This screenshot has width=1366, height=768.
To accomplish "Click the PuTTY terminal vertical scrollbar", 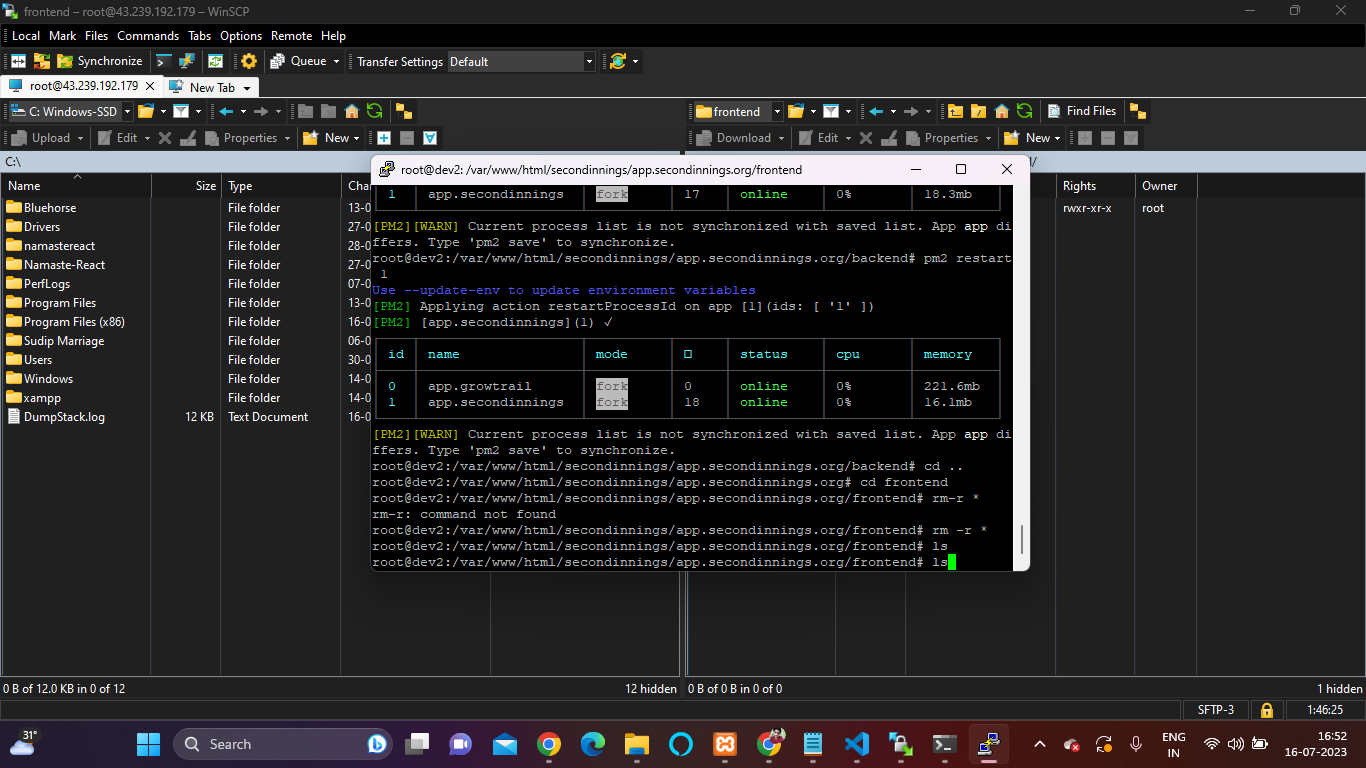I will click(x=1021, y=540).
